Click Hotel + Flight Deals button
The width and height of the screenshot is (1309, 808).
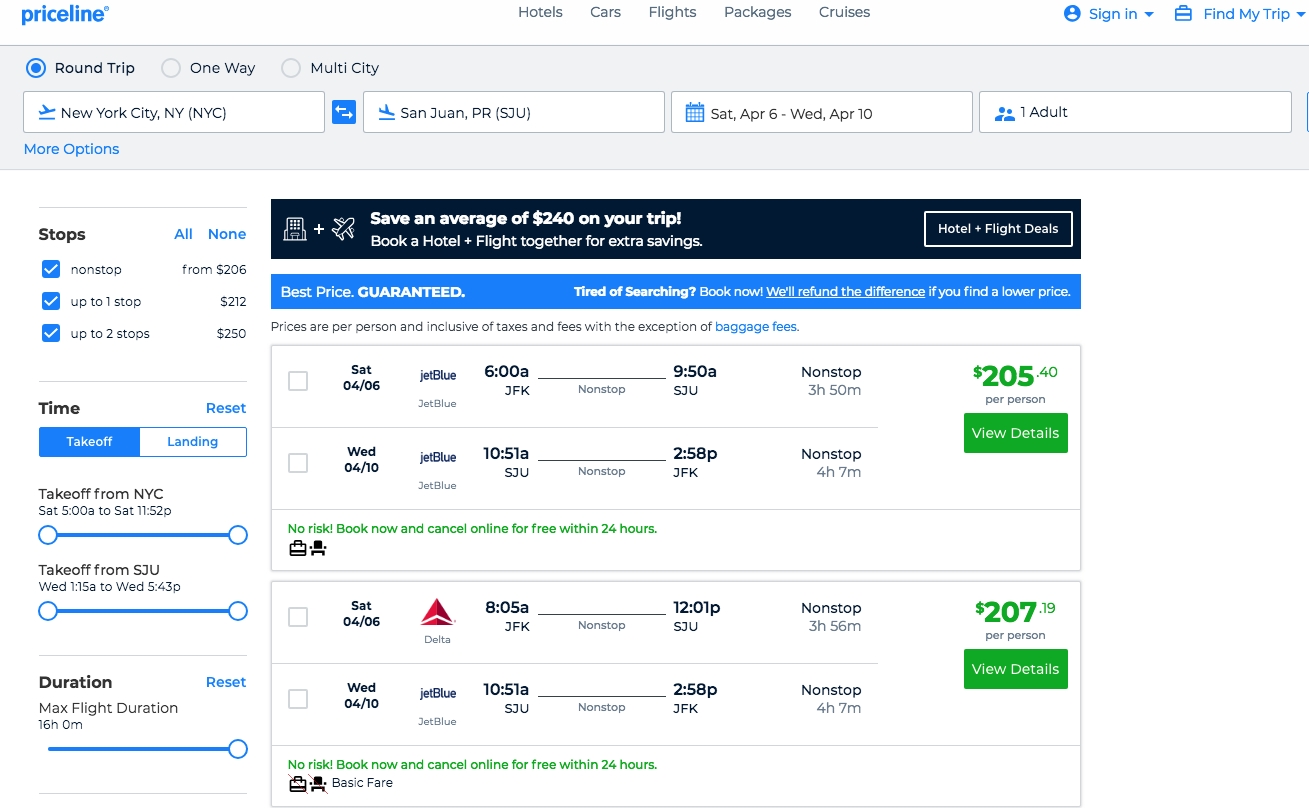click(998, 229)
